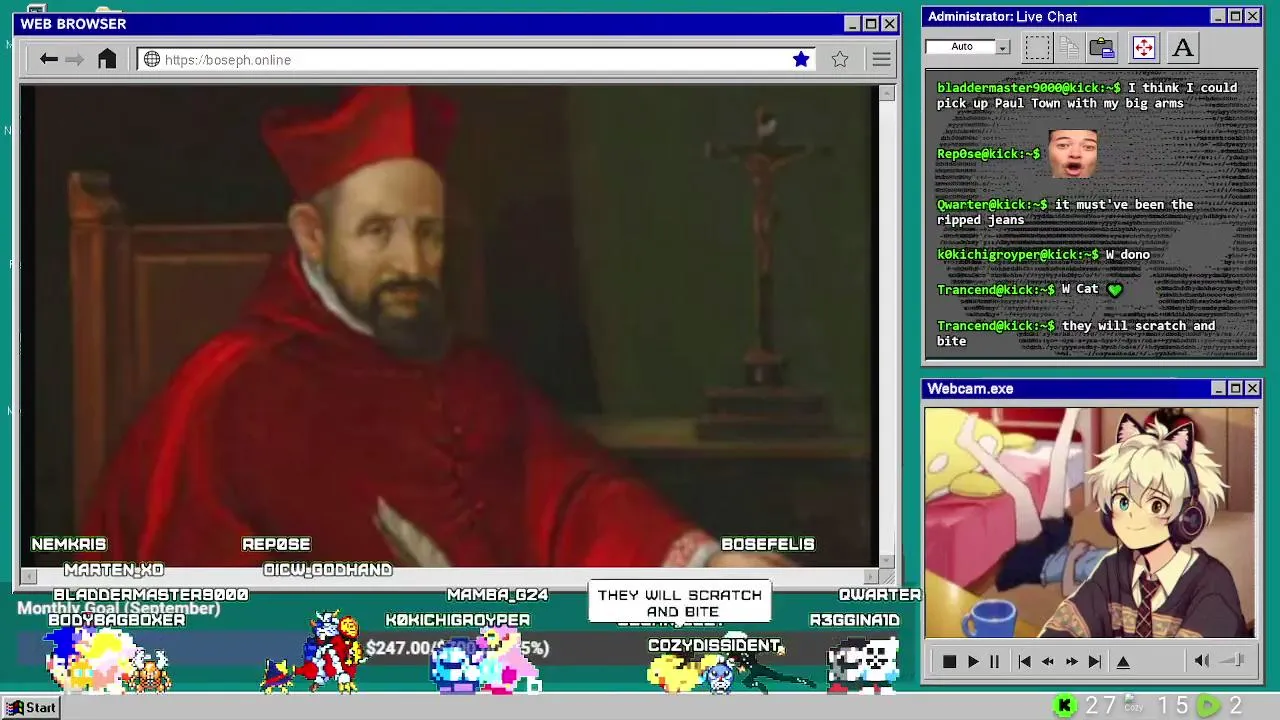Minimize the Live Chat window
This screenshot has height=720, width=1280.
pos(1218,16)
